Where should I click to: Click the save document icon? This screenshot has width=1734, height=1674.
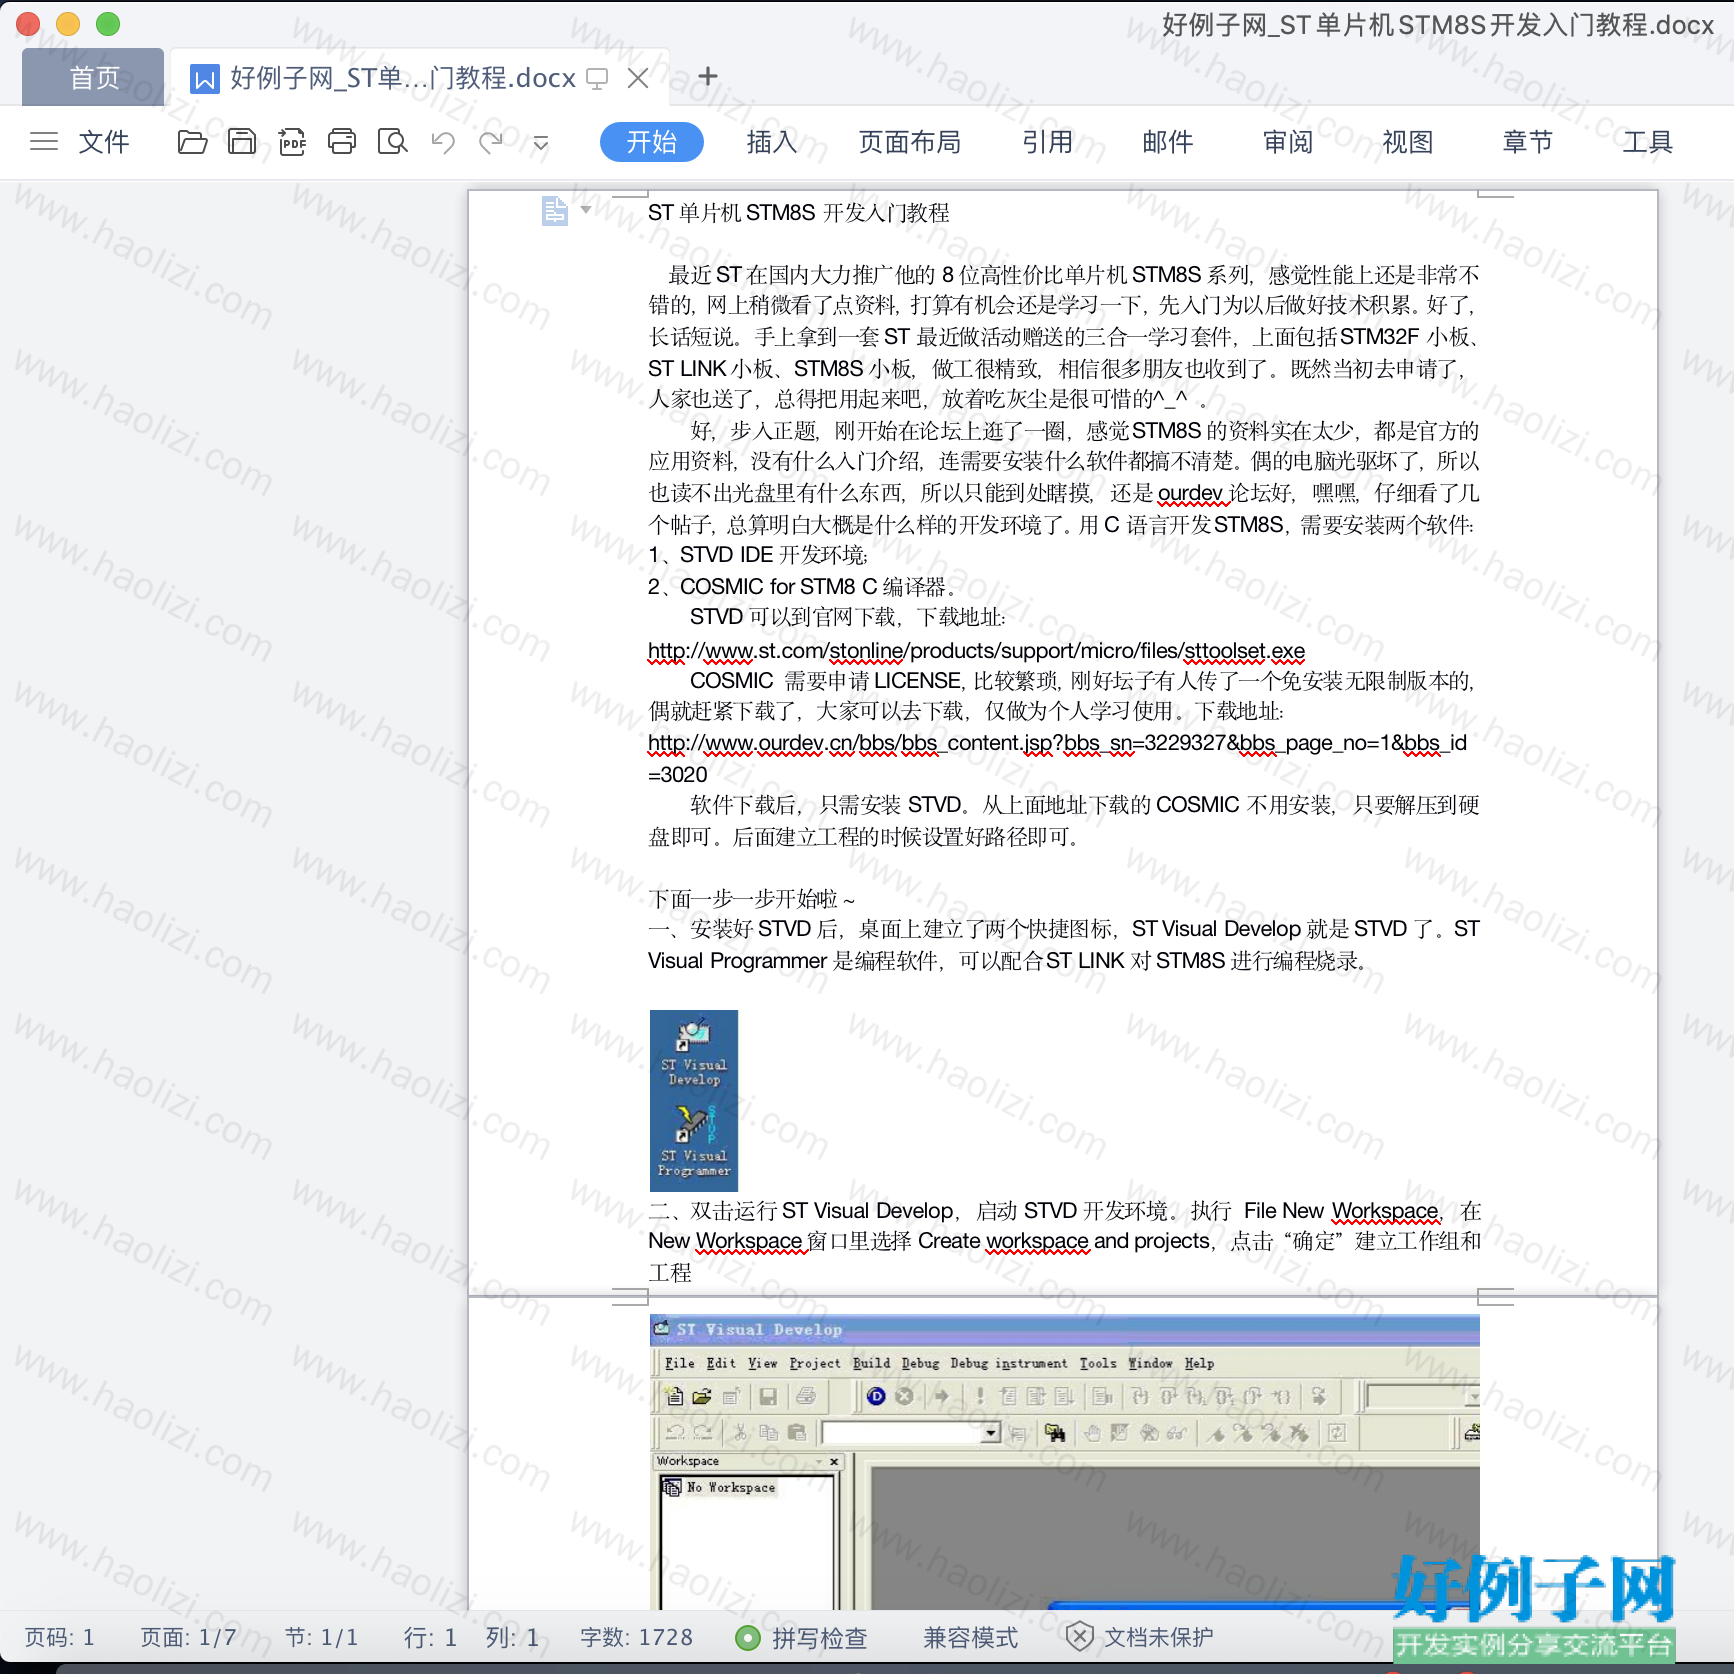[242, 141]
